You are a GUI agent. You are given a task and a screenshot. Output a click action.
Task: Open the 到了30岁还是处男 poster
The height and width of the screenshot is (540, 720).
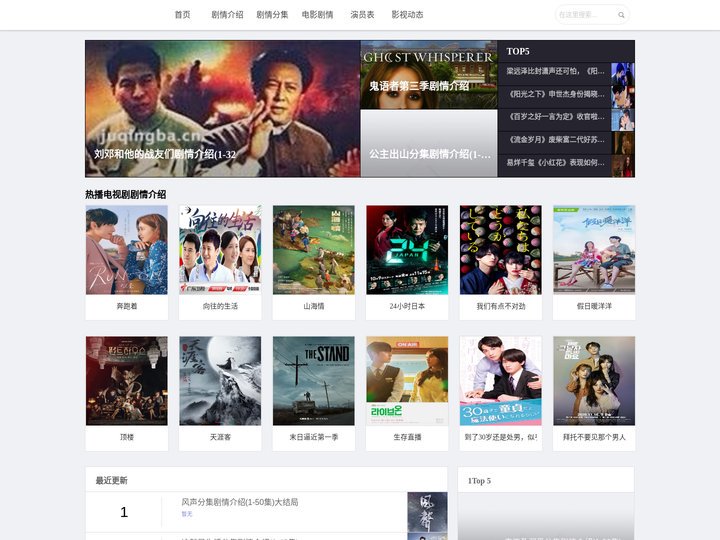501,381
